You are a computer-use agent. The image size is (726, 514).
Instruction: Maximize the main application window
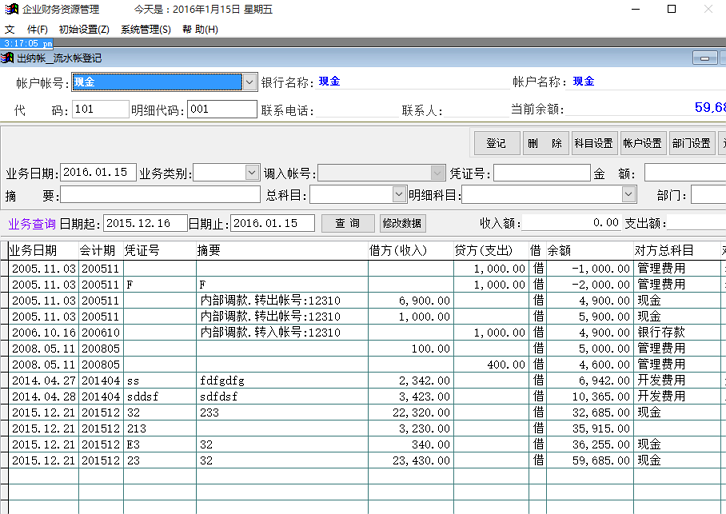(671, 9)
